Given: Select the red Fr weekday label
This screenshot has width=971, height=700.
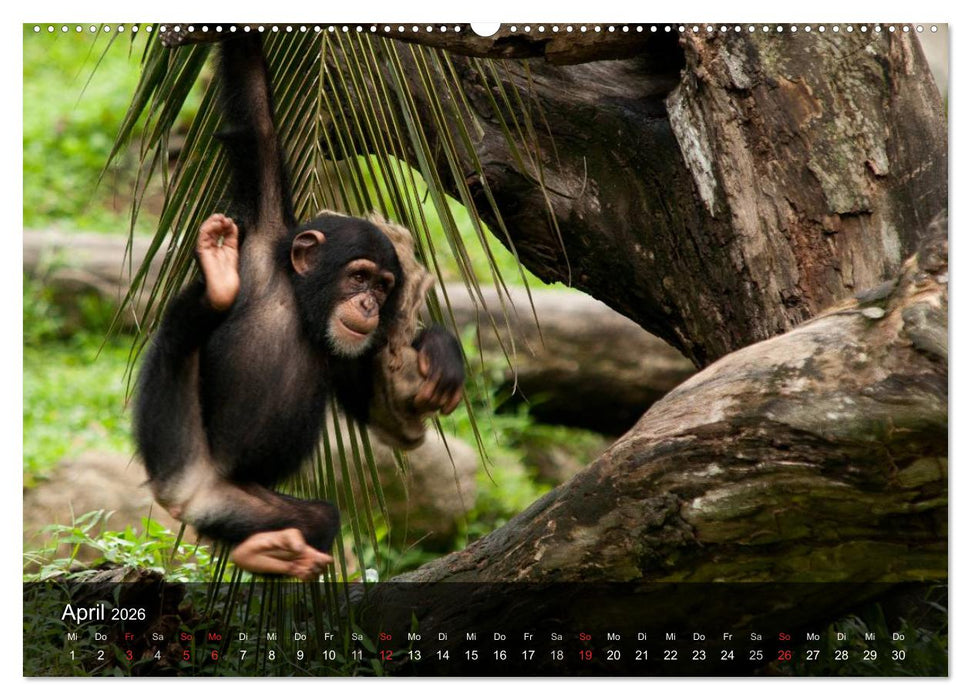Looking at the screenshot, I should tap(129, 637).
